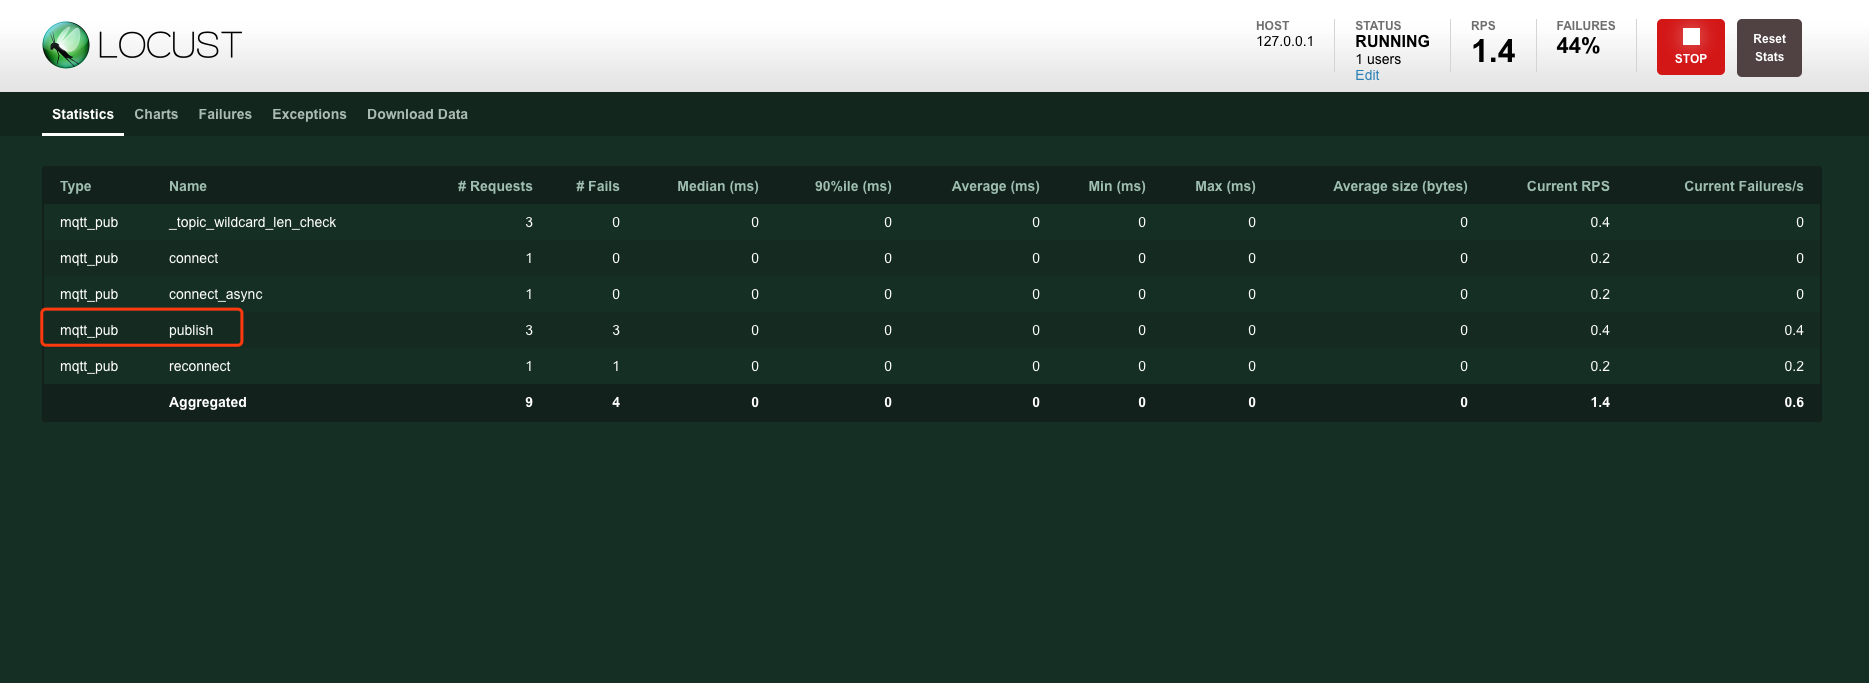1869x683 pixels.
Task: Click the 90%ile (ms) column header
Action: tap(853, 186)
